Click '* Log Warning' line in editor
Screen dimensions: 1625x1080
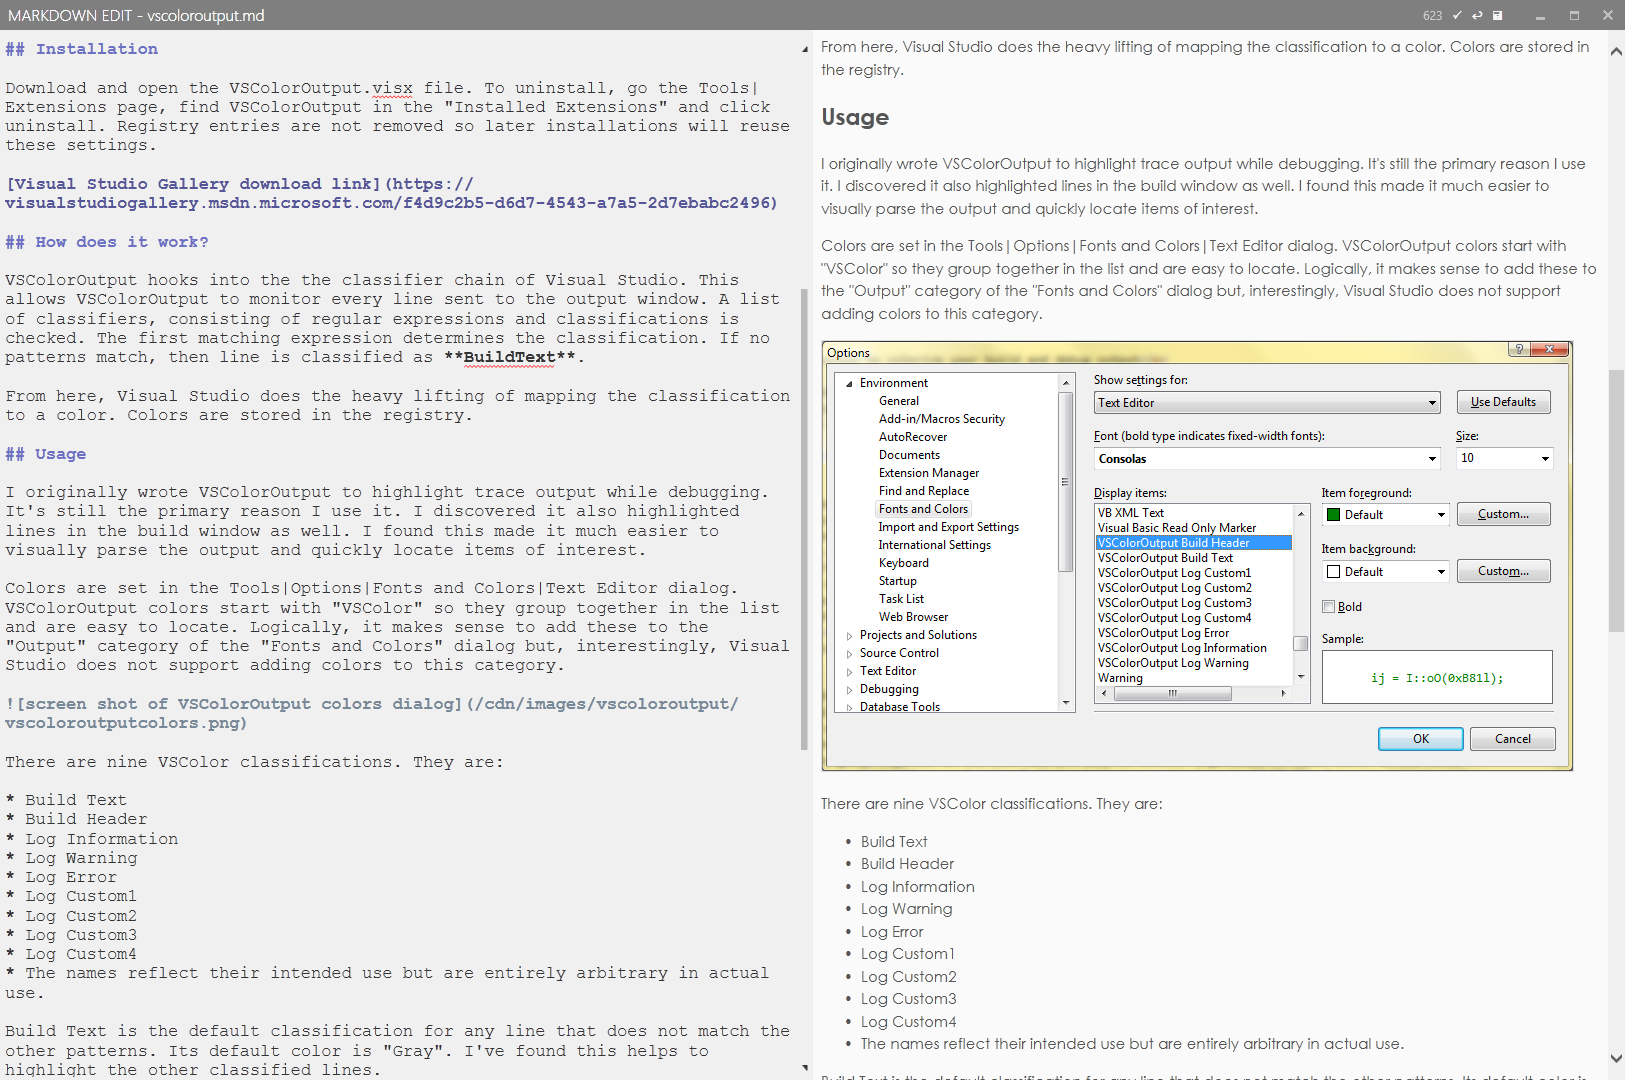pos(71,858)
